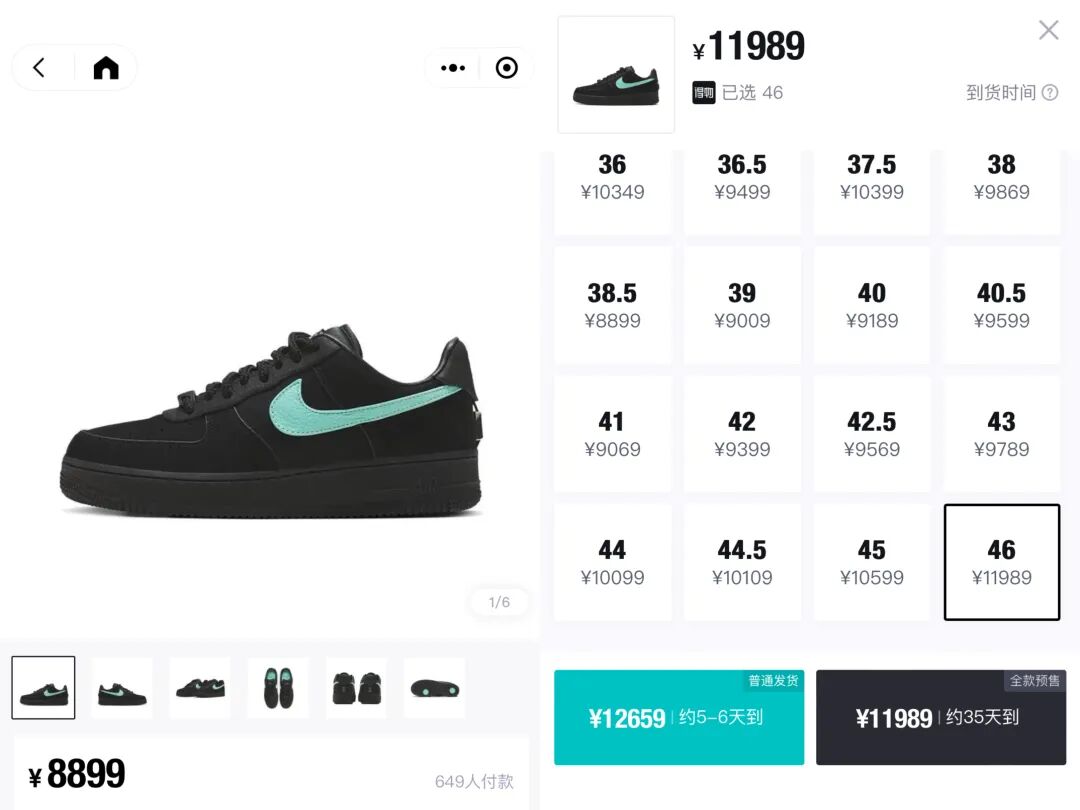Screen dimensions: 1080x810
Task: Open the product preview image beside price
Action: [x=616, y=74]
